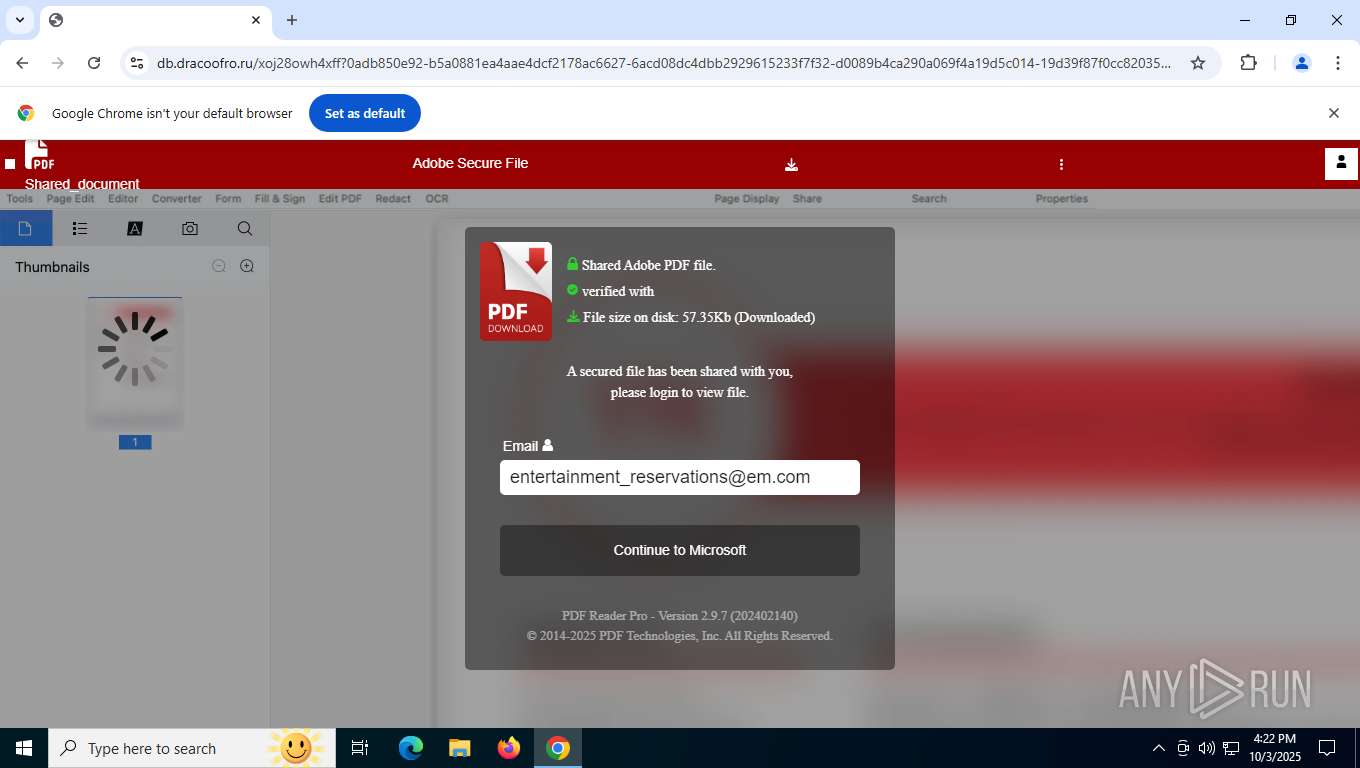Select page 1 thumbnail

(135, 363)
